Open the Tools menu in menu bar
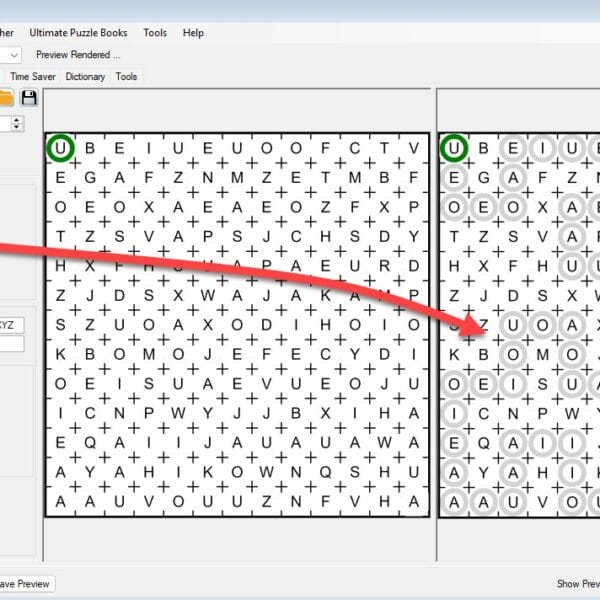The height and width of the screenshot is (600, 600). 155,33
